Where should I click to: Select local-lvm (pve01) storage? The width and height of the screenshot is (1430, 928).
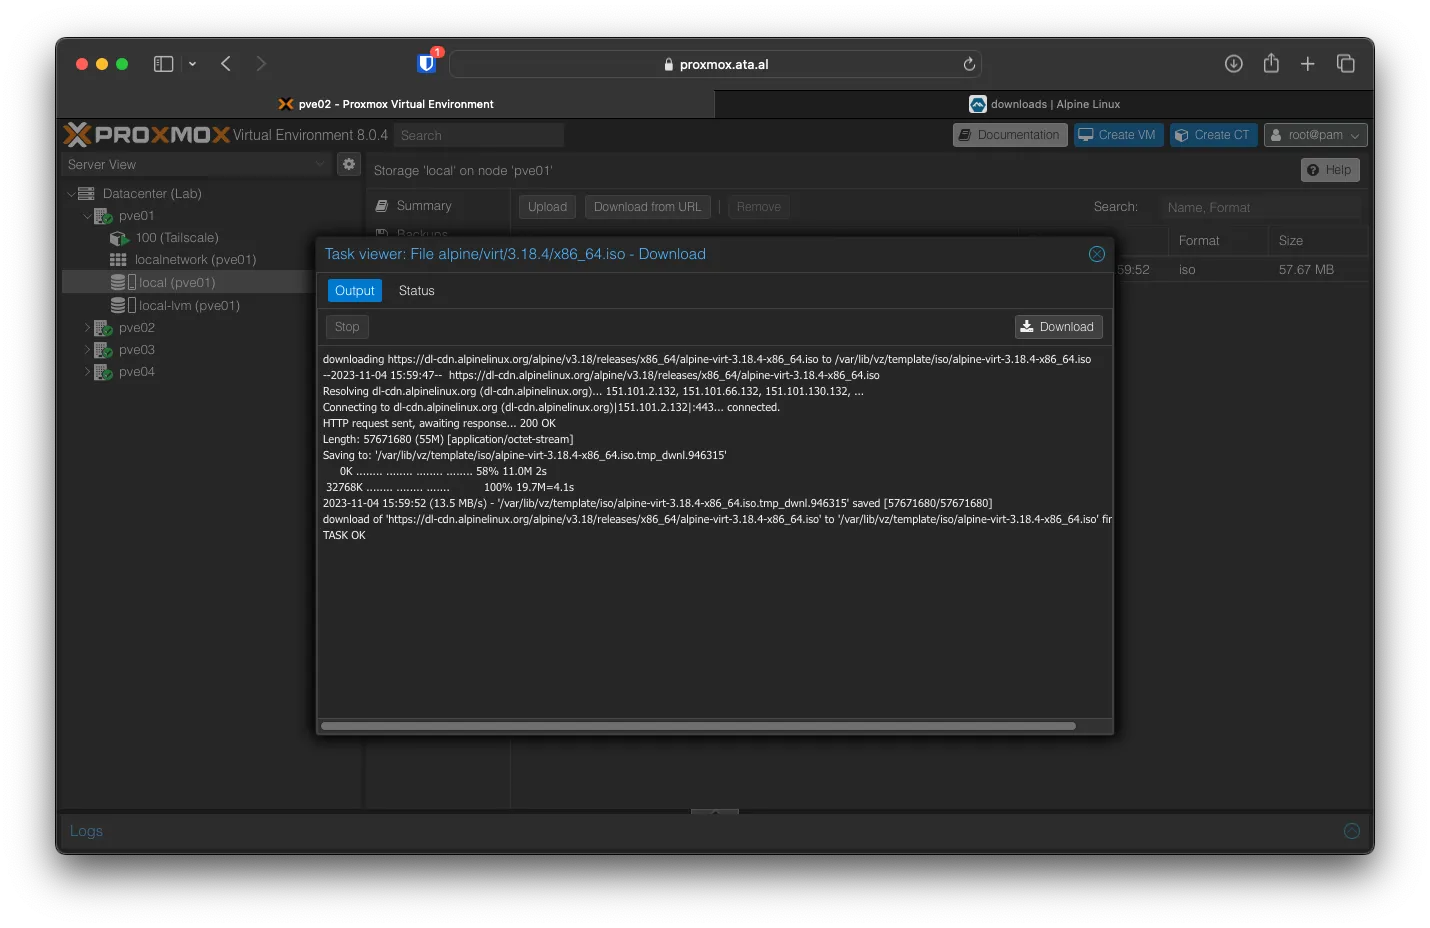click(x=188, y=306)
